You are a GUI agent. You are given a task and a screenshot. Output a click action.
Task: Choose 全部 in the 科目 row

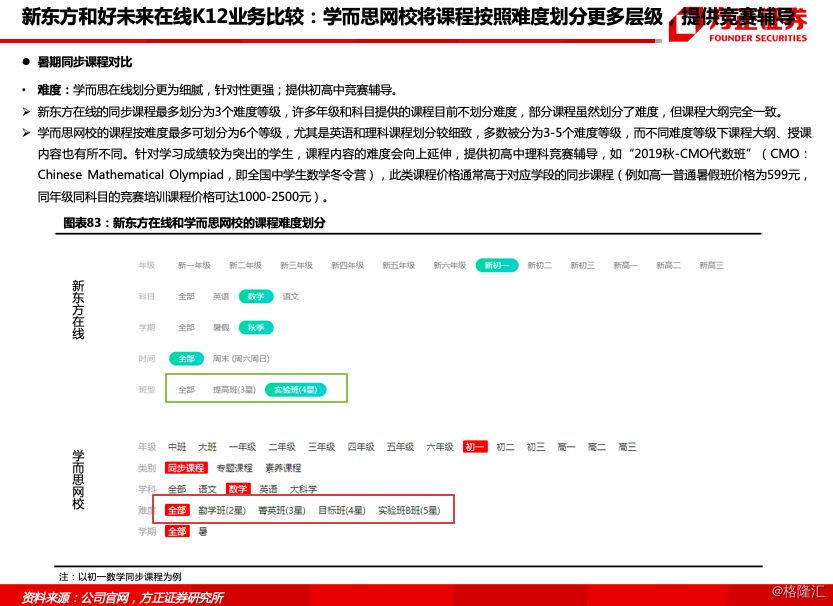point(186,296)
